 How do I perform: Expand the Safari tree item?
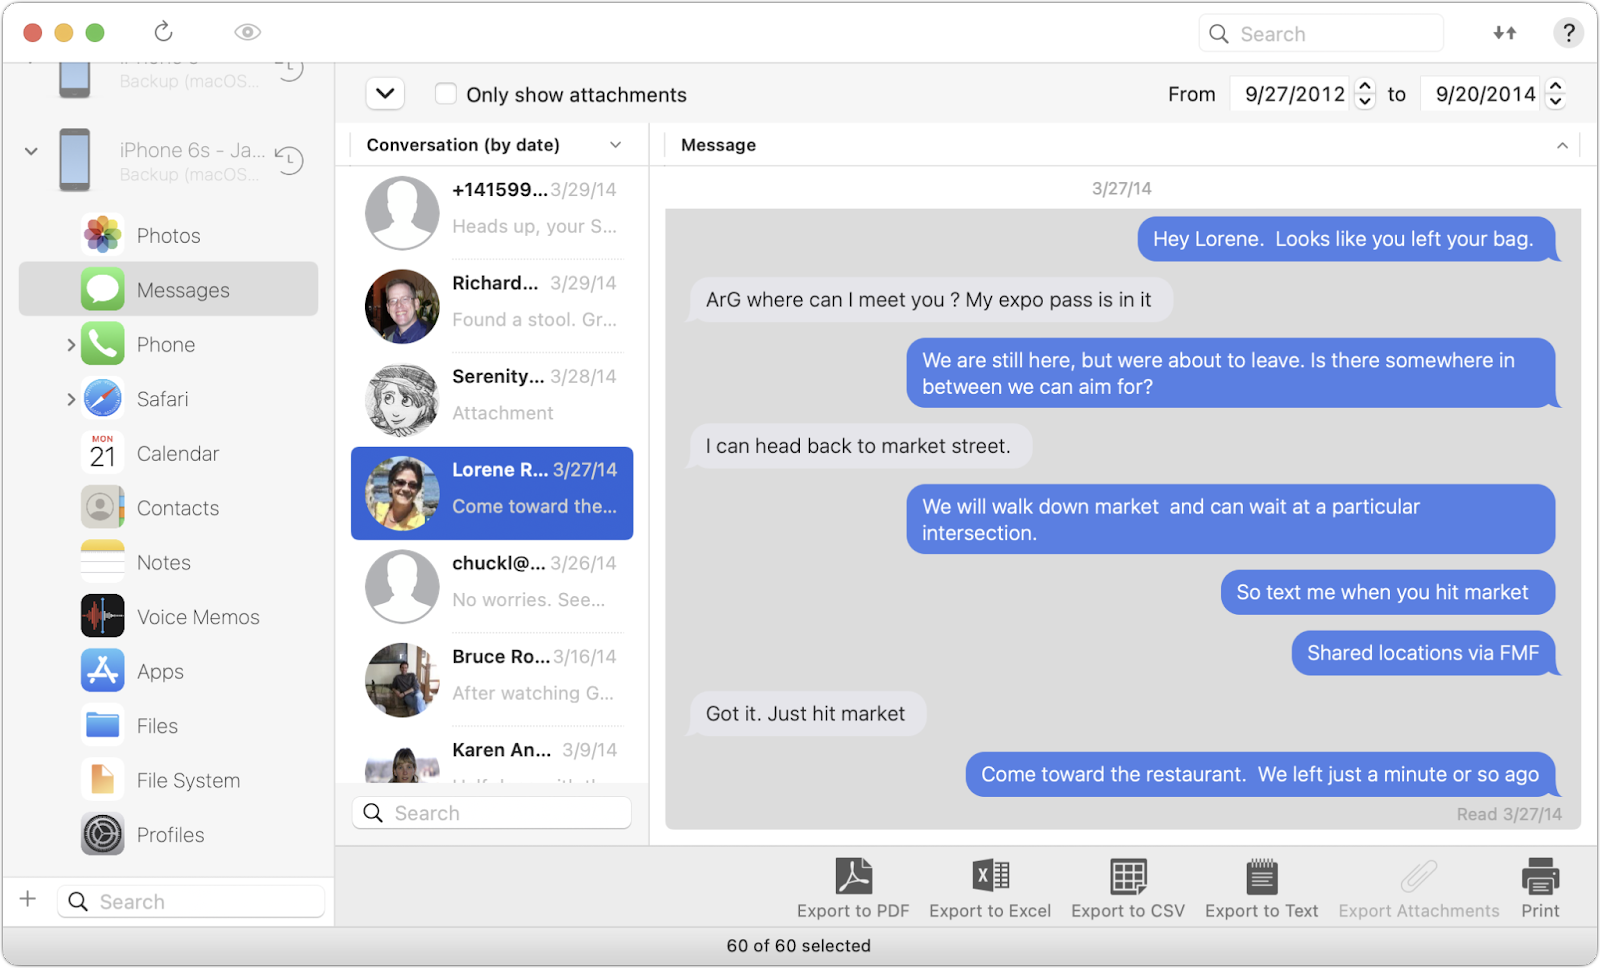70,399
